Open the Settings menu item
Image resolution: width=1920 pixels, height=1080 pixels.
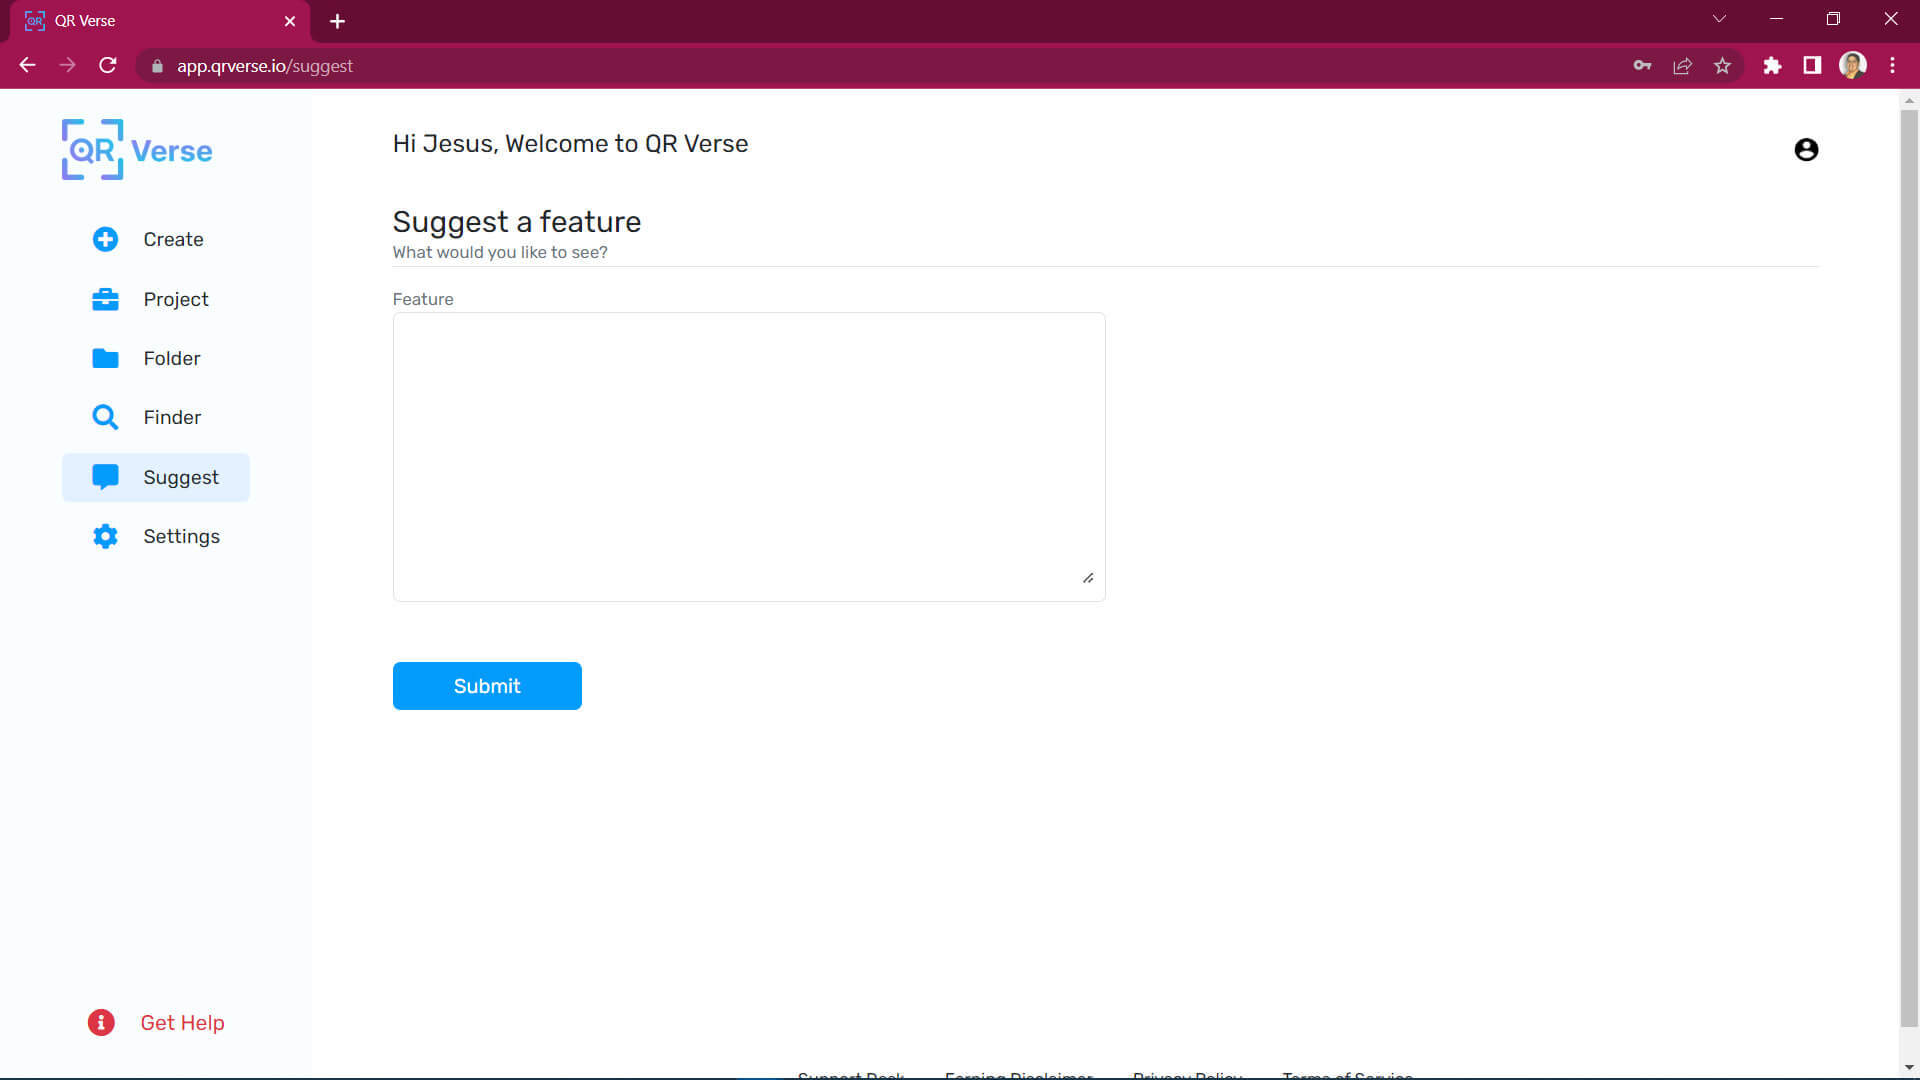click(x=156, y=536)
